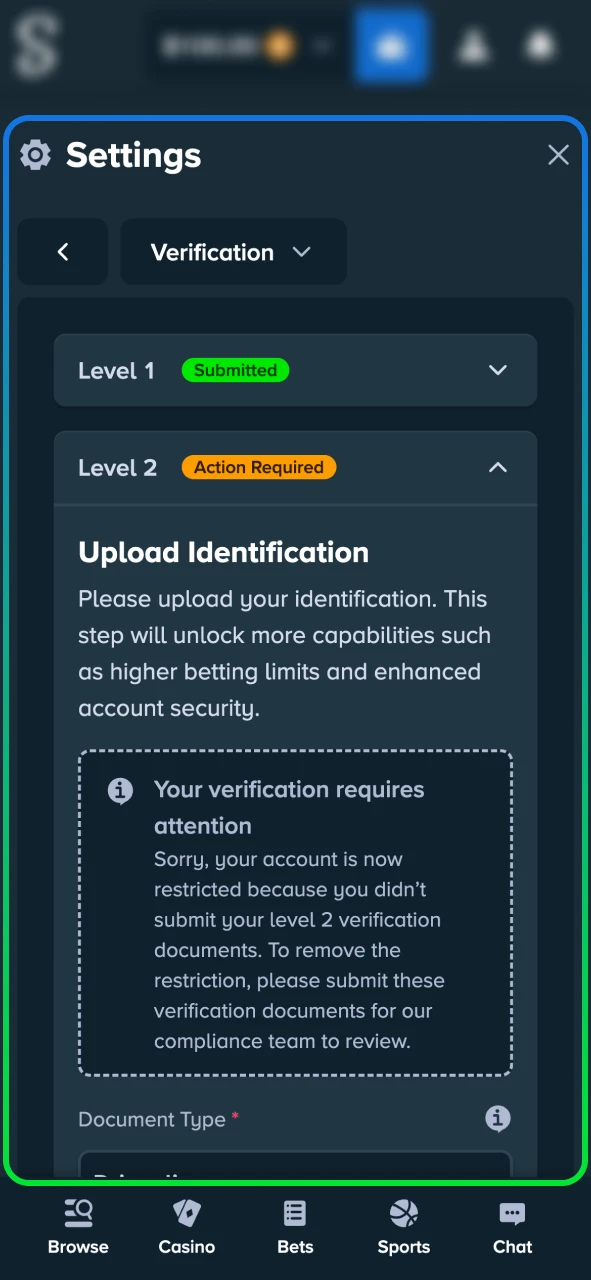Screen dimensions: 591x1280
Task: Open the Casino section from bottom navigation
Action: (186, 1225)
